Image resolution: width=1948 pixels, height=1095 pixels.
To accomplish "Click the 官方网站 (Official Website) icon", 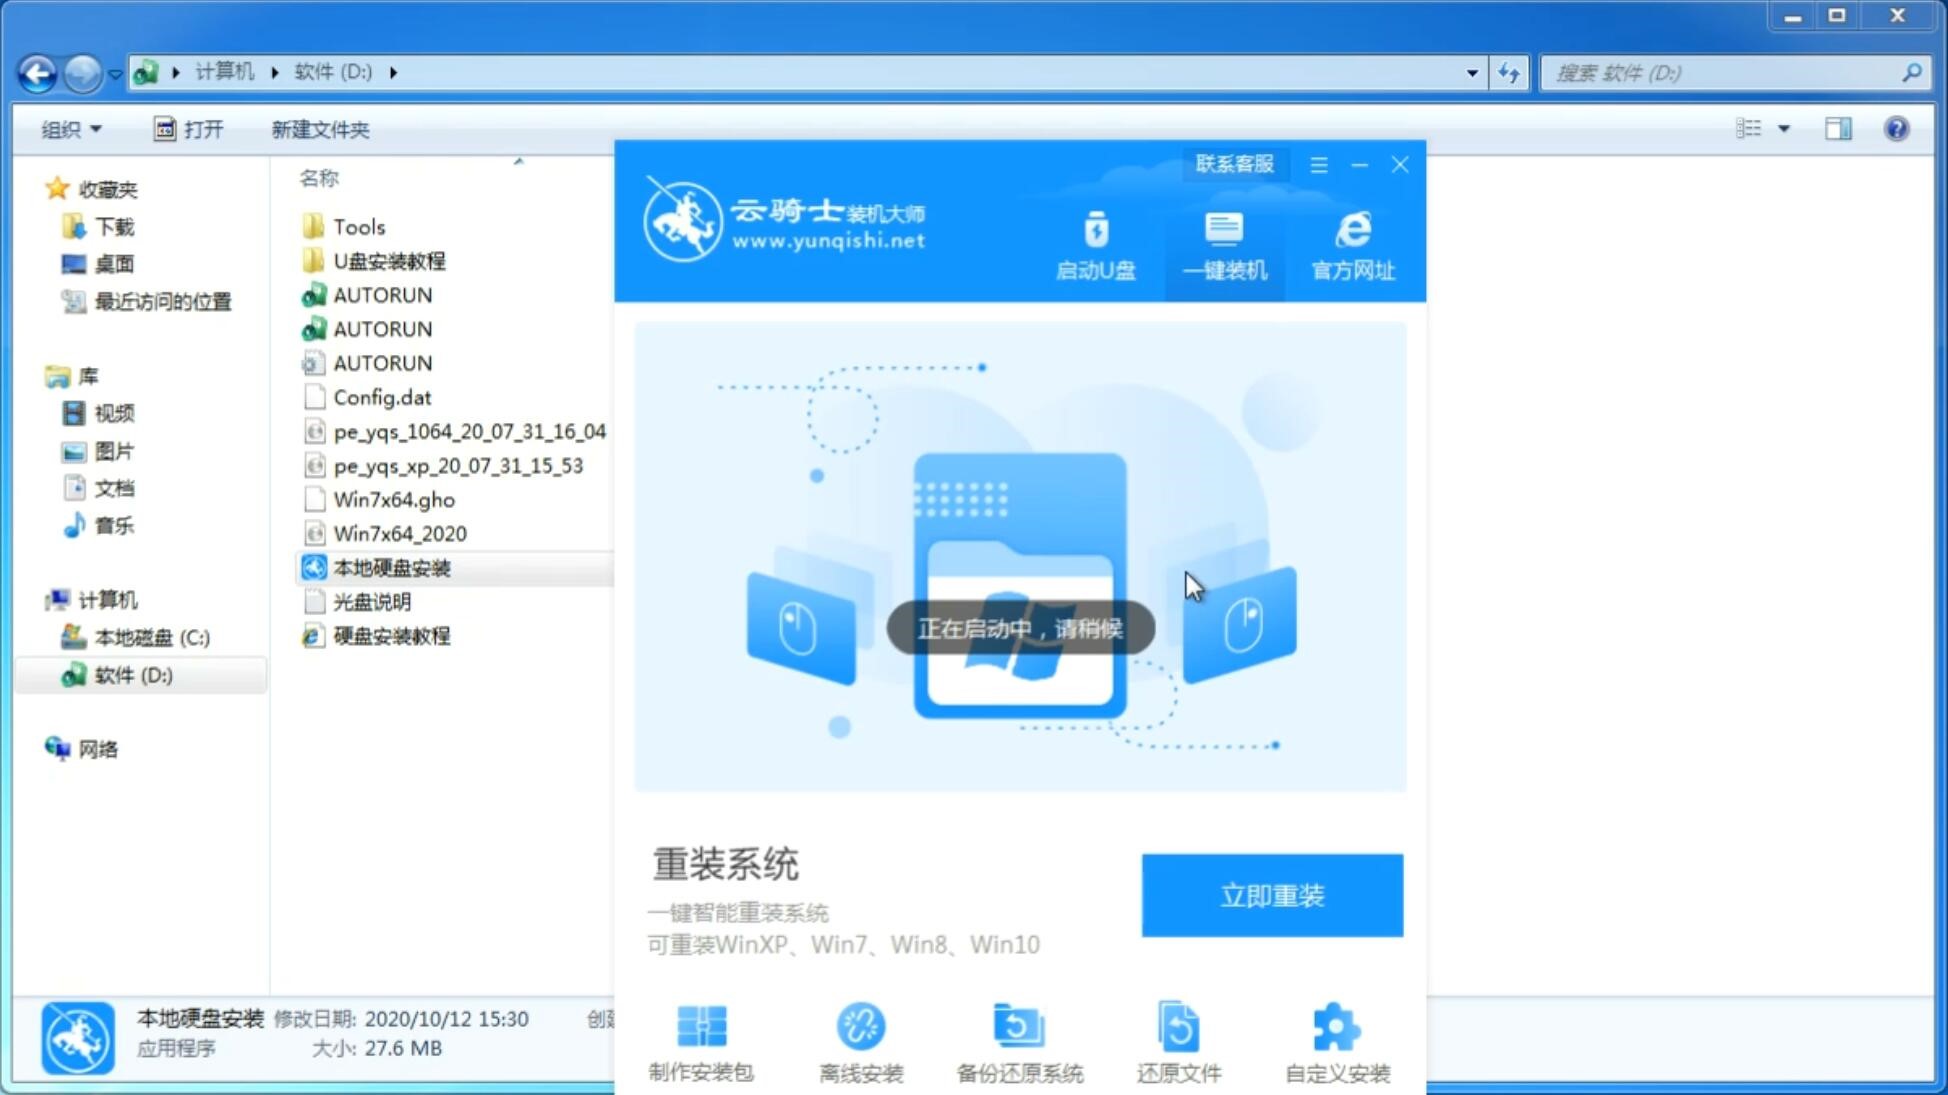I will point(1351,244).
